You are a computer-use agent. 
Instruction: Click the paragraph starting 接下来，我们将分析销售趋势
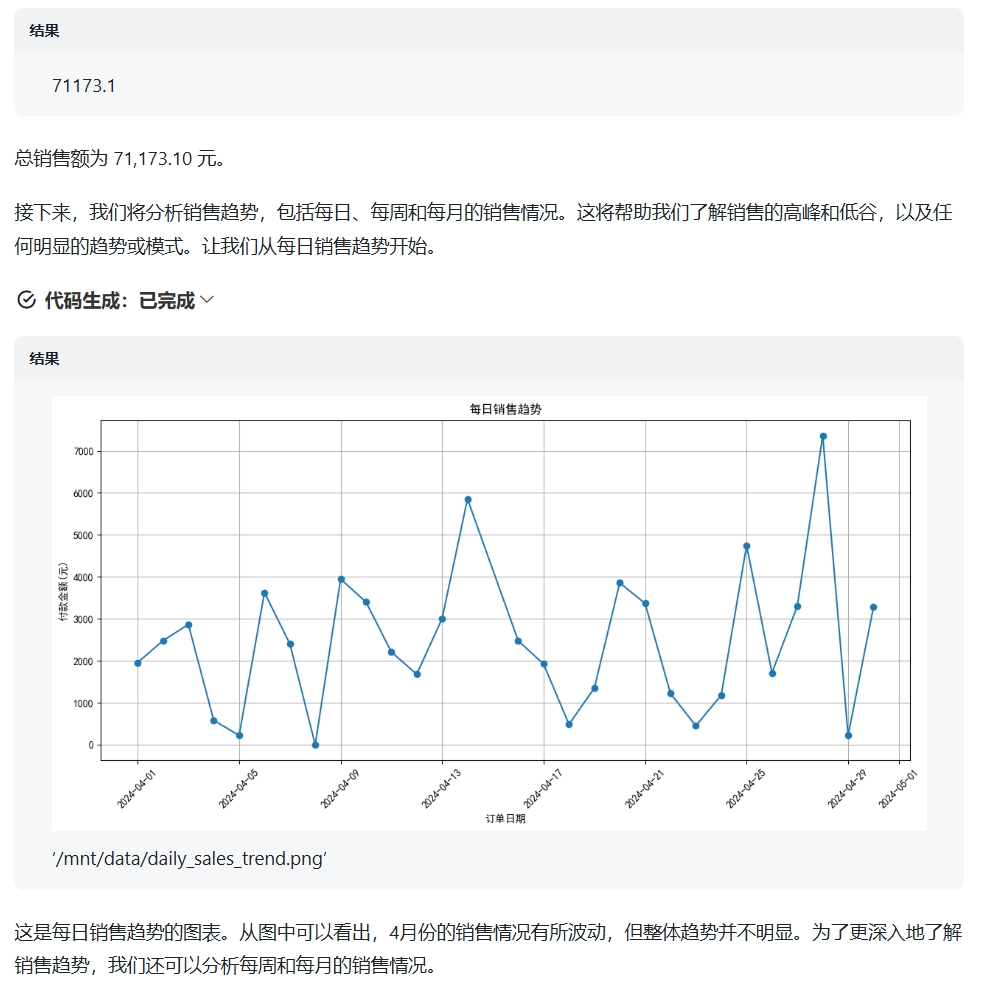point(483,229)
